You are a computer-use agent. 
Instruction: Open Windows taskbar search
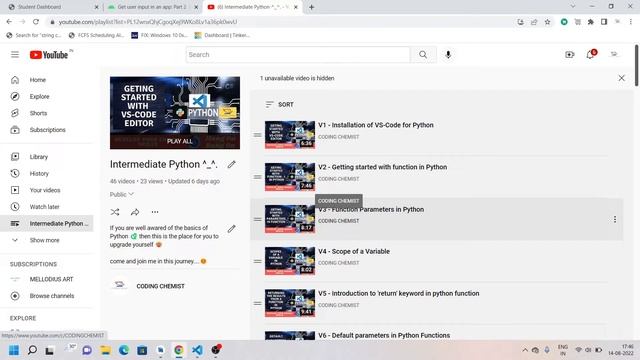coord(32,350)
